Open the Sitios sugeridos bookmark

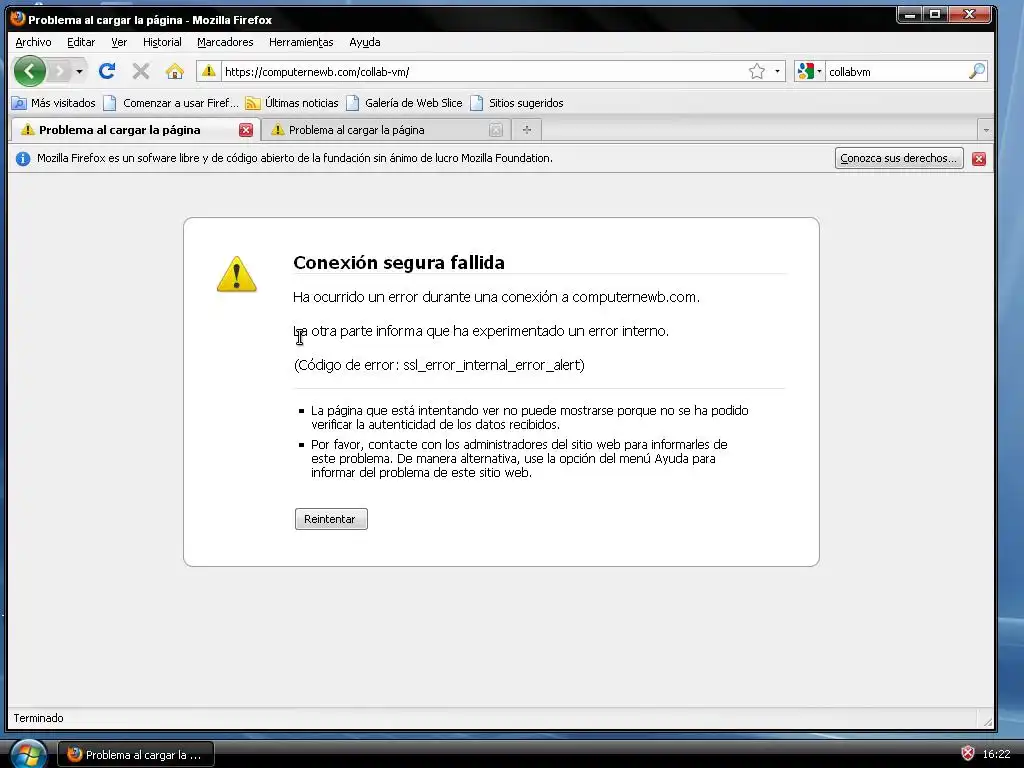517,103
